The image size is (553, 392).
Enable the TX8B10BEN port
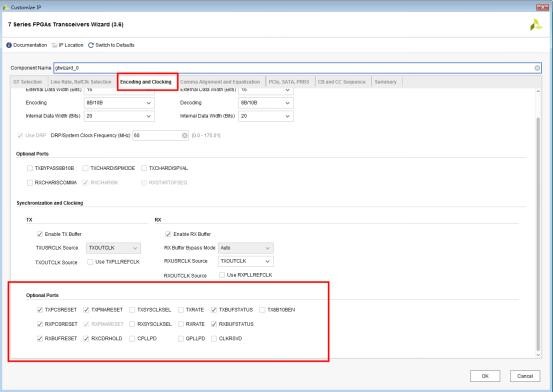(262, 310)
